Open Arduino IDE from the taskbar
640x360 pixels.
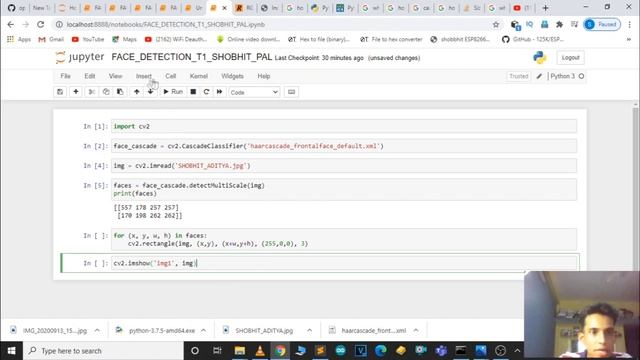point(340,351)
